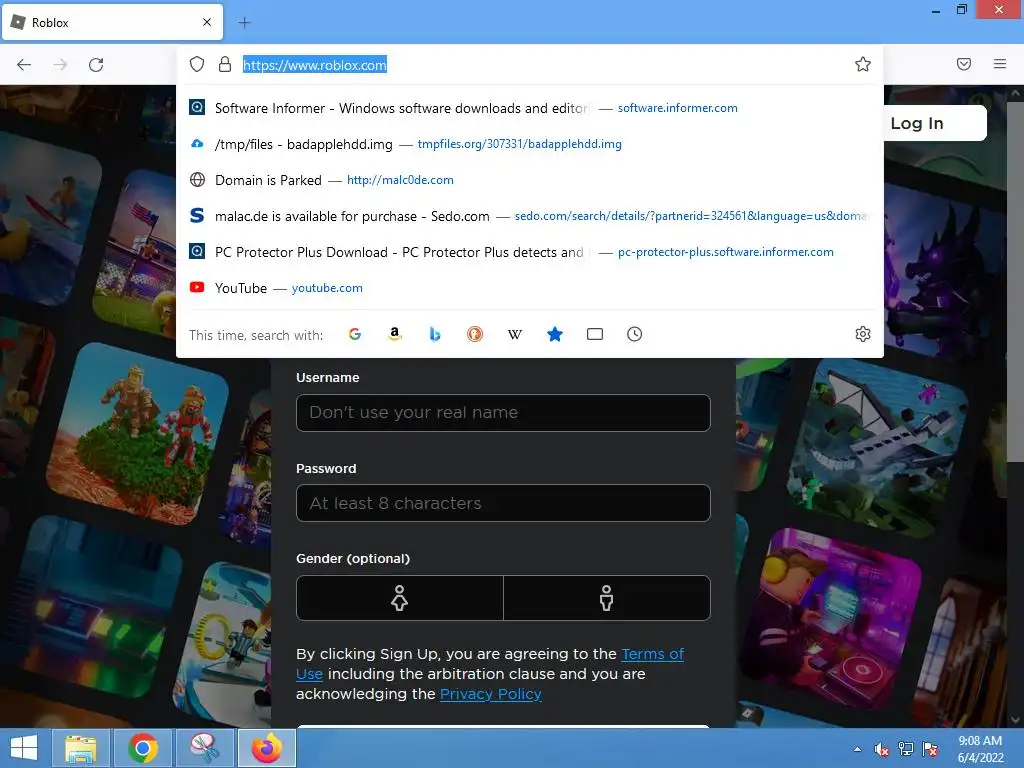Reload the current page

tap(96, 65)
